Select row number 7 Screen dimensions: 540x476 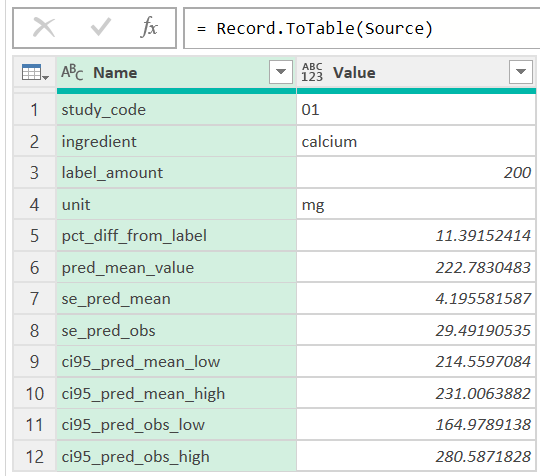pyautogui.click(x=34, y=299)
